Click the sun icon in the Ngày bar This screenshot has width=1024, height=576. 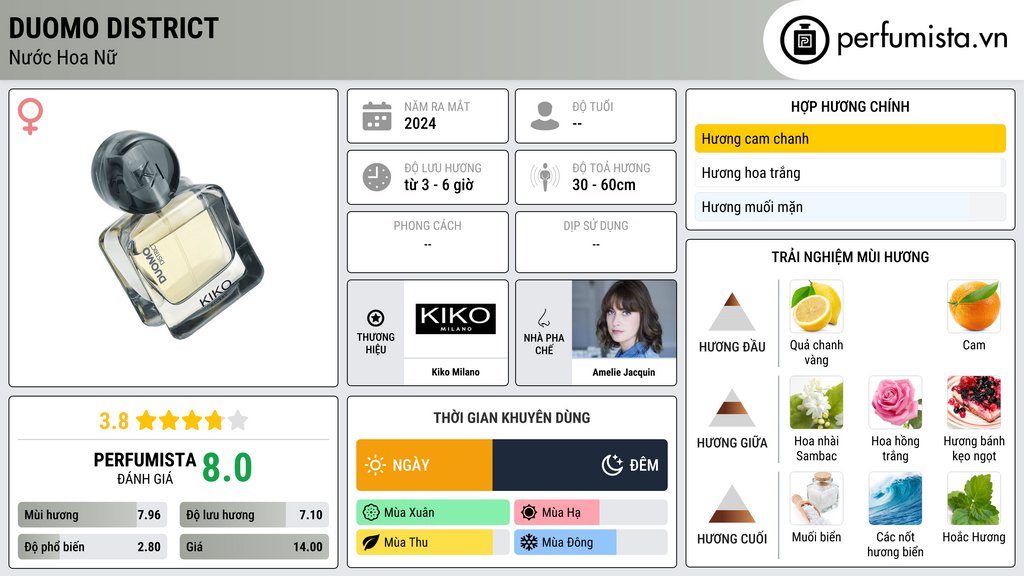376,465
